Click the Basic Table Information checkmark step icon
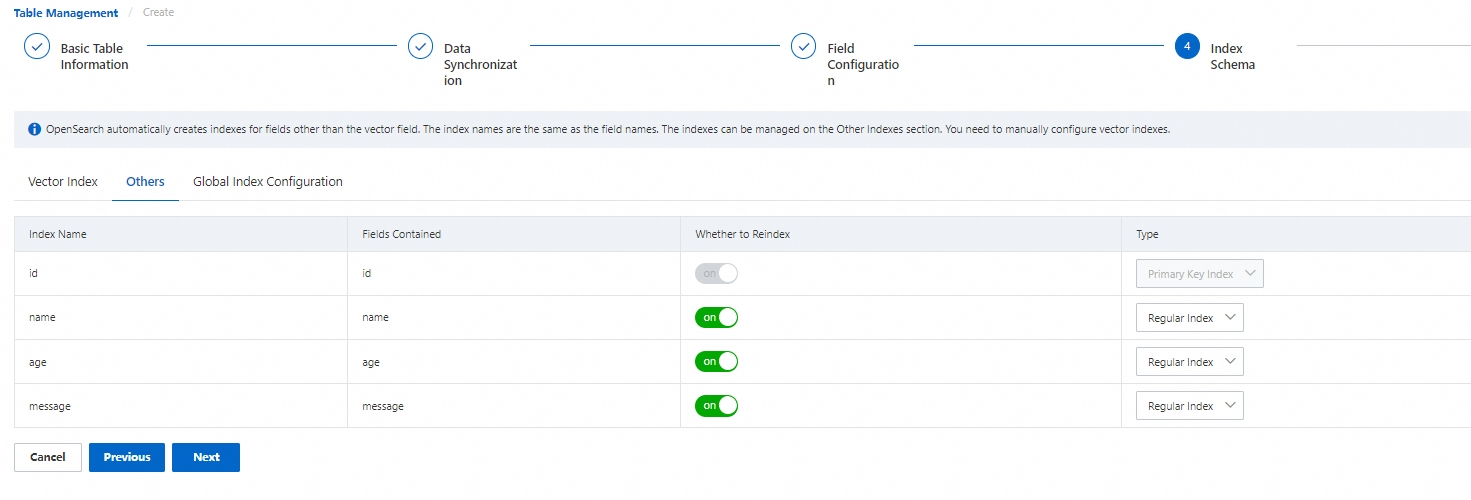 click(37, 47)
